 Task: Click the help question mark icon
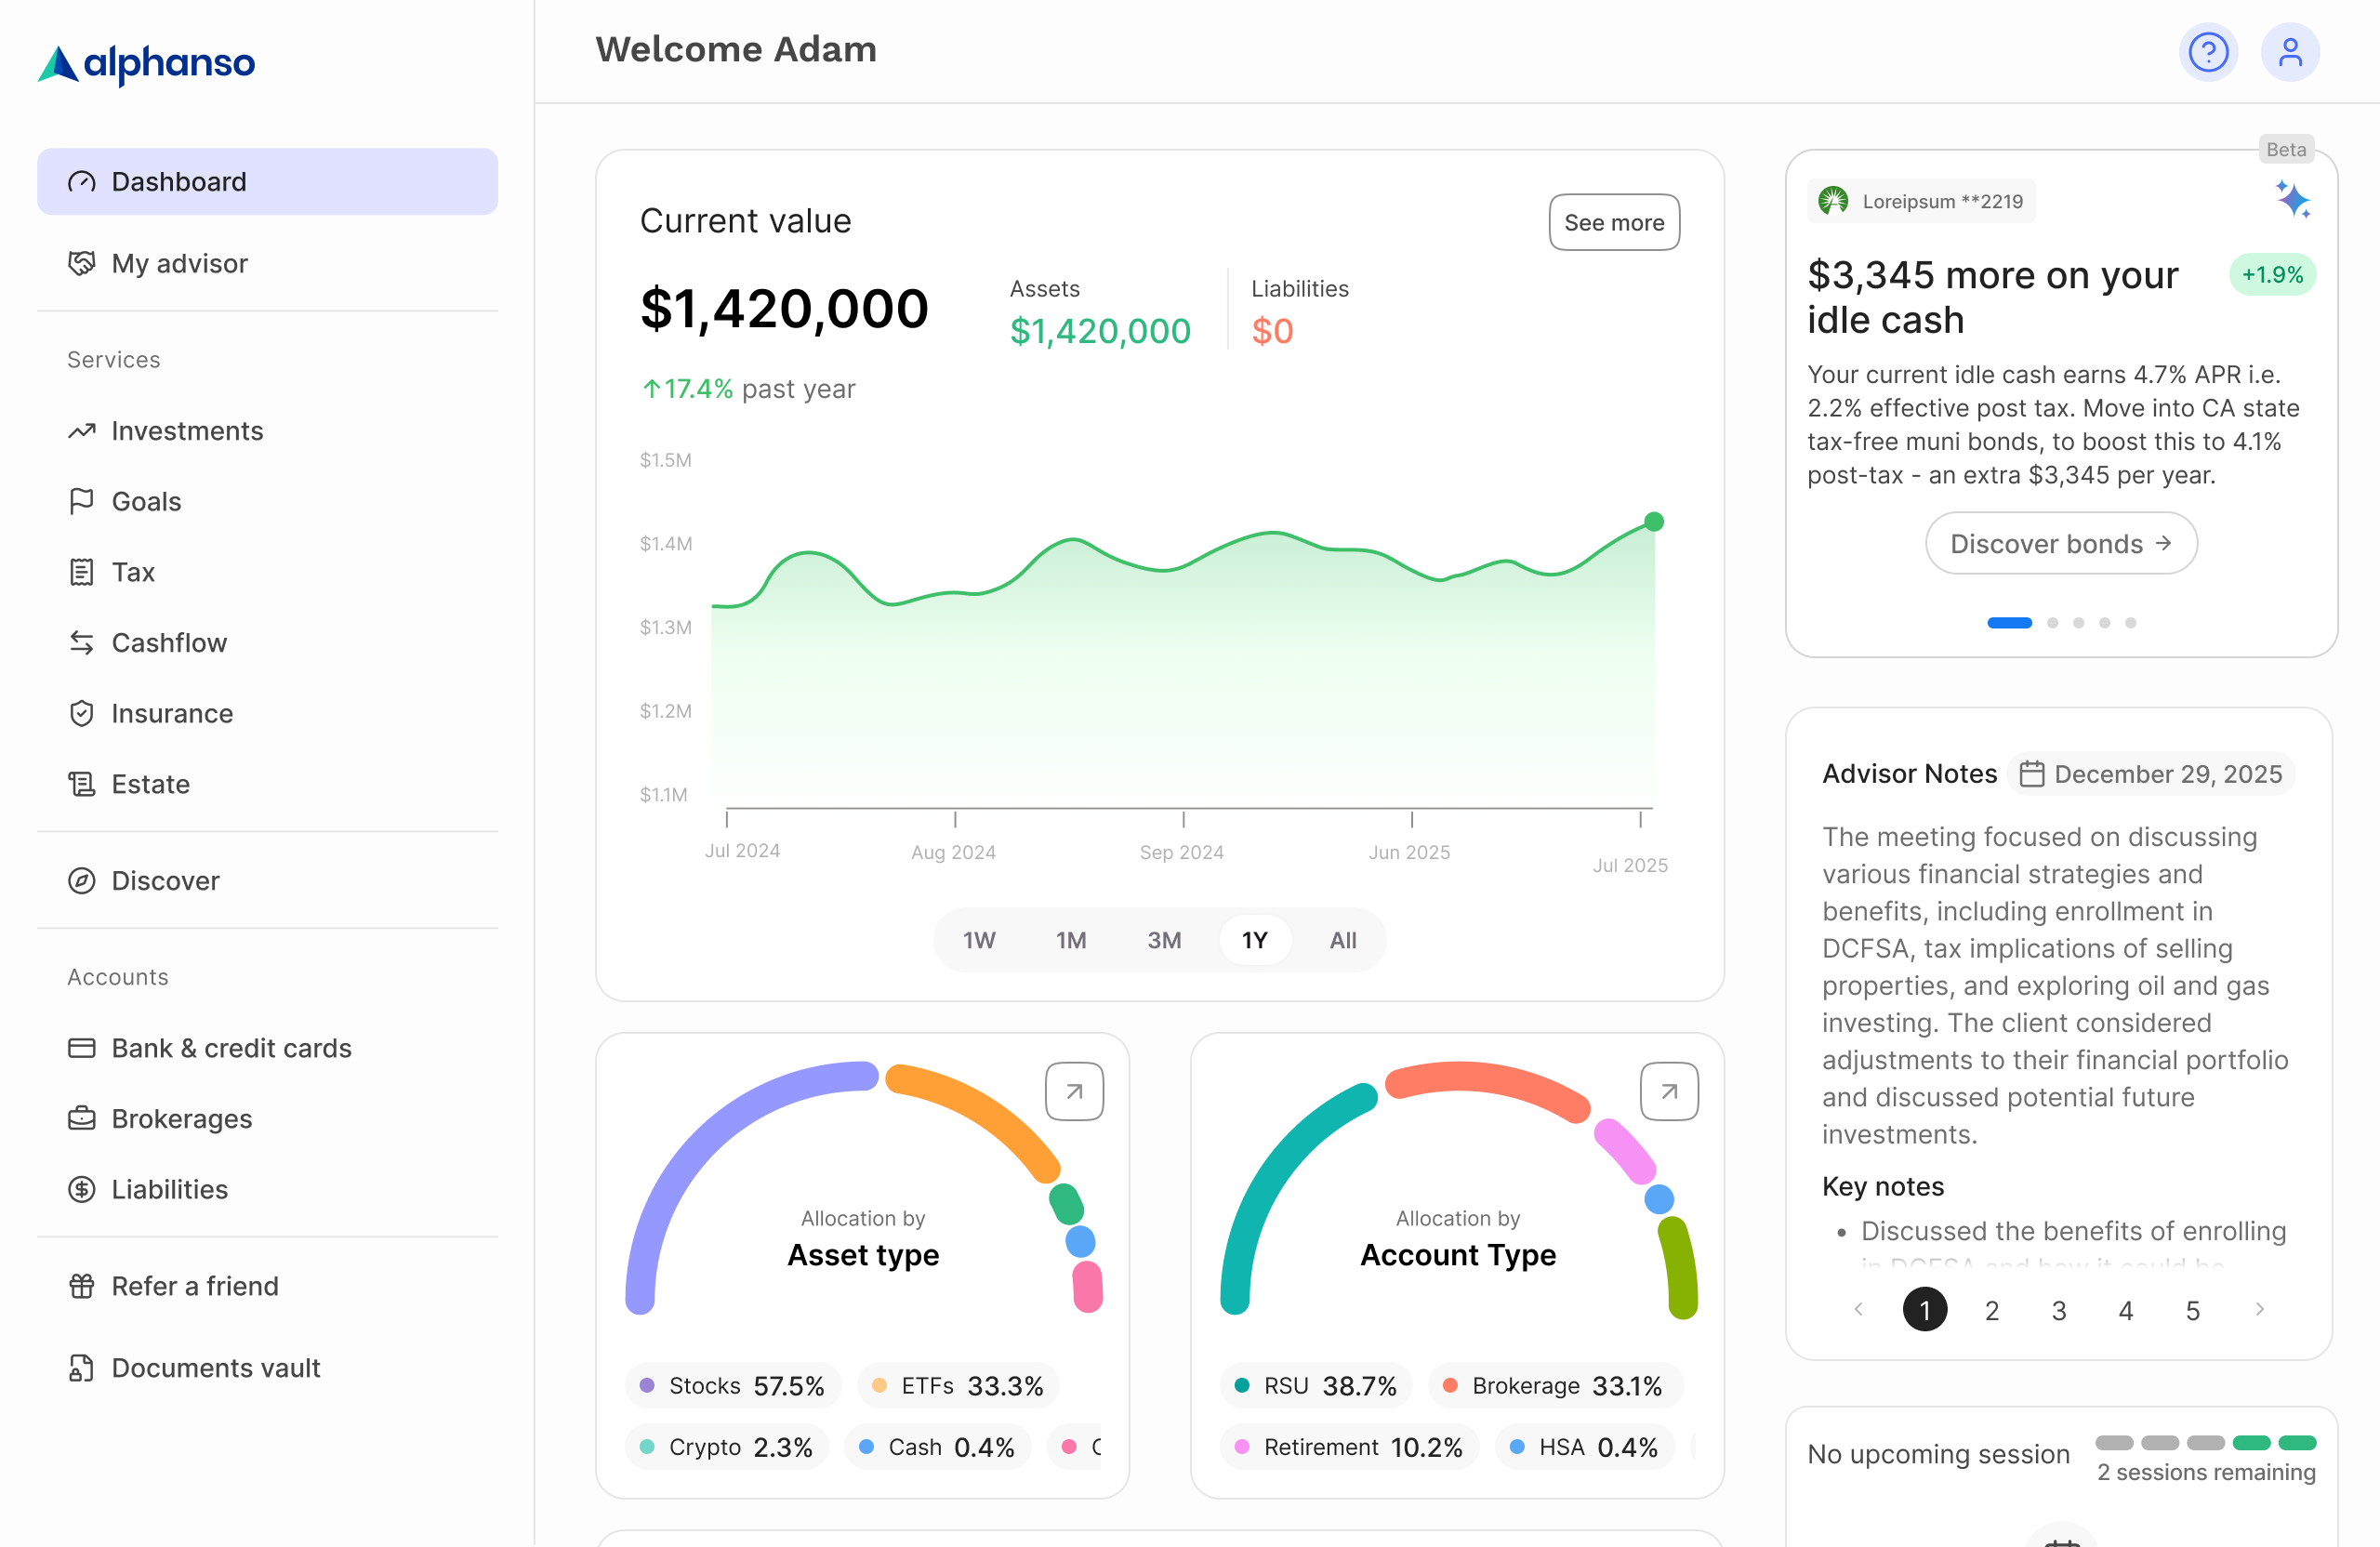pyautogui.click(x=2207, y=52)
